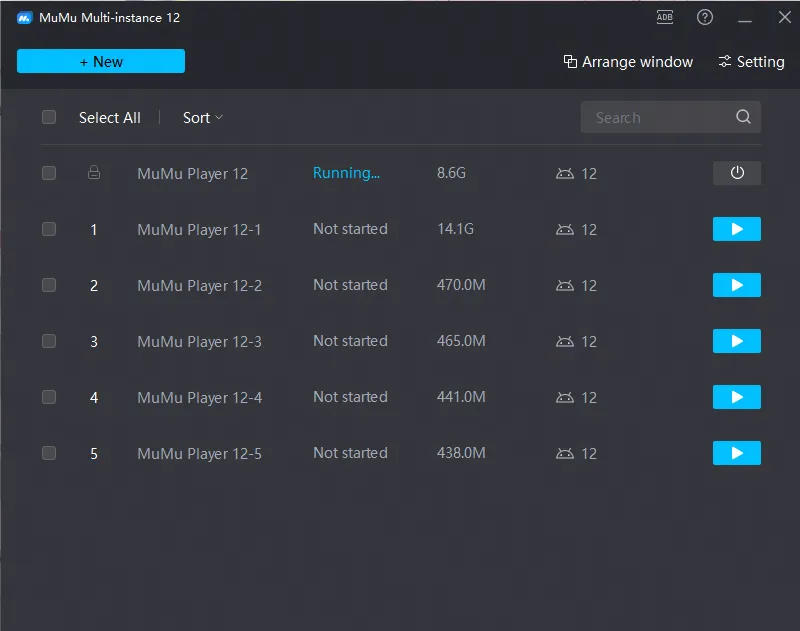This screenshot has height=631, width=800.
Task: Click the 14.1G size value
Action: [455, 229]
